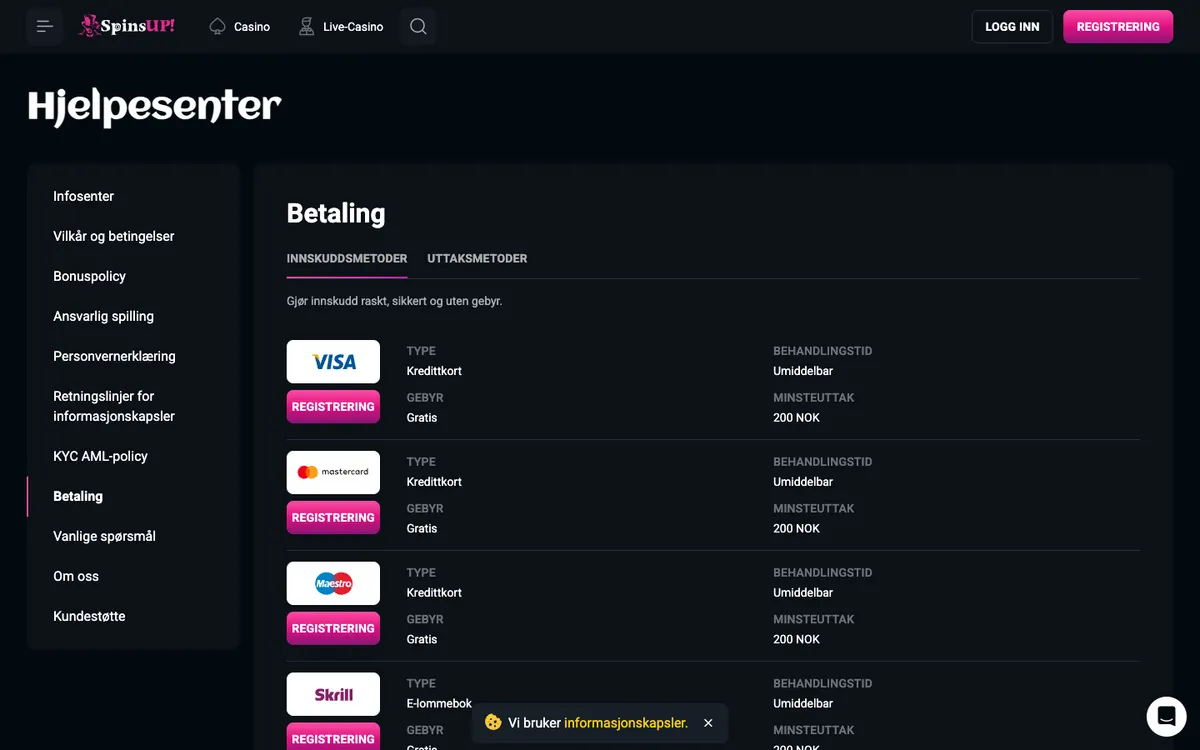Dismiss the cookie notice with X
Image resolution: width=1200 pixels, height=750 pixels.
[x=708, y=723]
